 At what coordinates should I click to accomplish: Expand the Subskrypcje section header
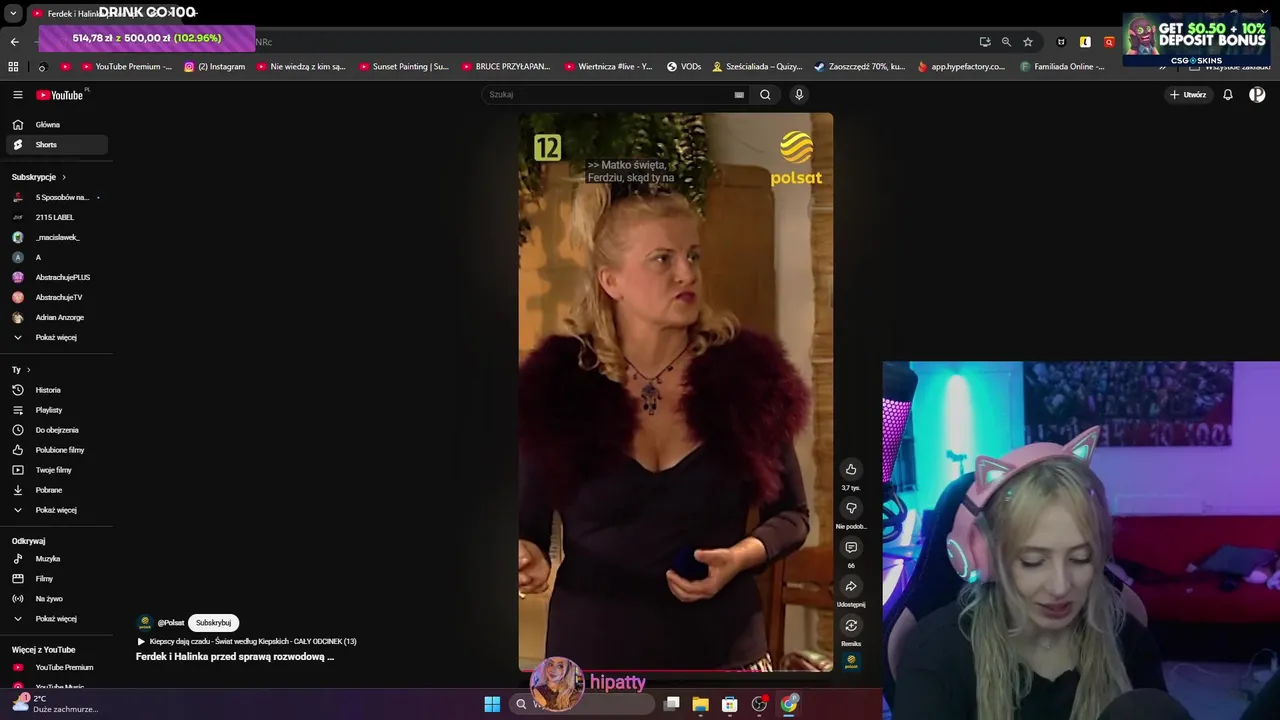[38, 177]
